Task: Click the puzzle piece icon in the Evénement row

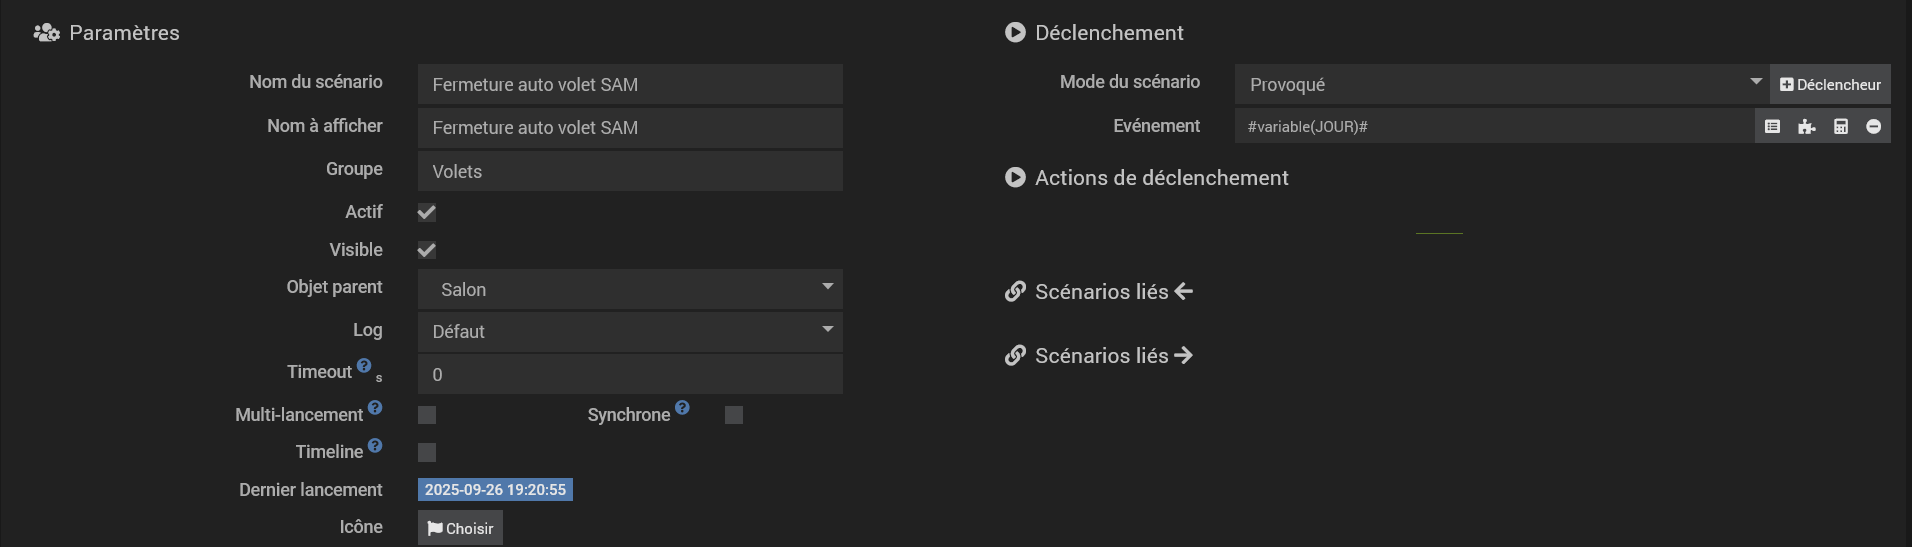Action: tap(1806, 127)
